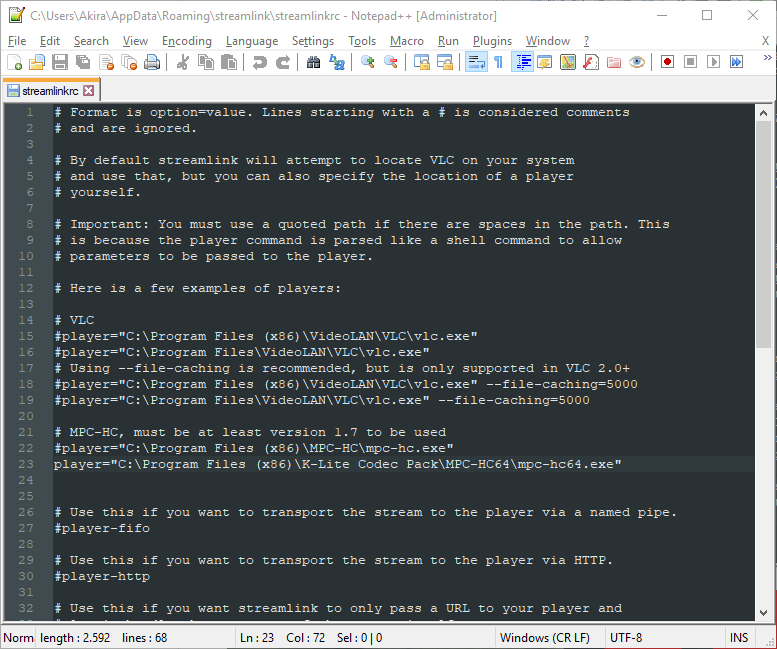The image size is (777, 649).
Task: Open the File menu
Action: tap(17, 41)
